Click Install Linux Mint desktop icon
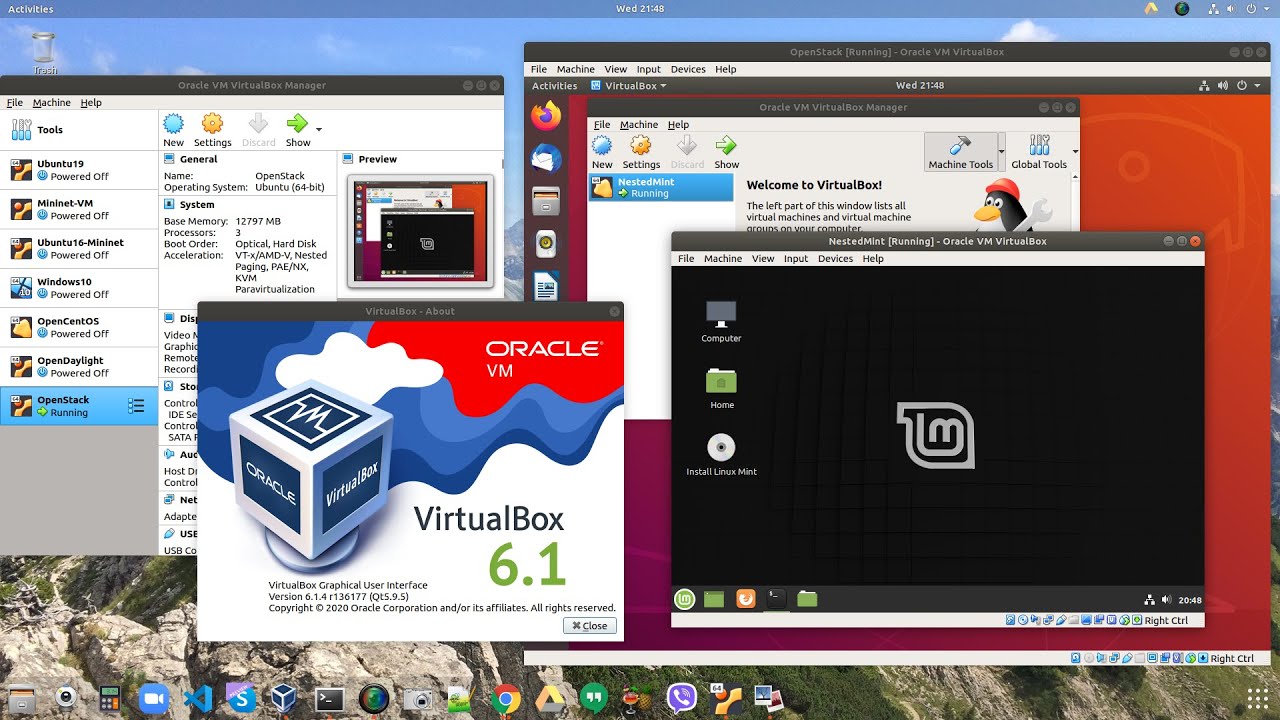The width and height of the screenshot is (1280, 720). pos(721,455)
